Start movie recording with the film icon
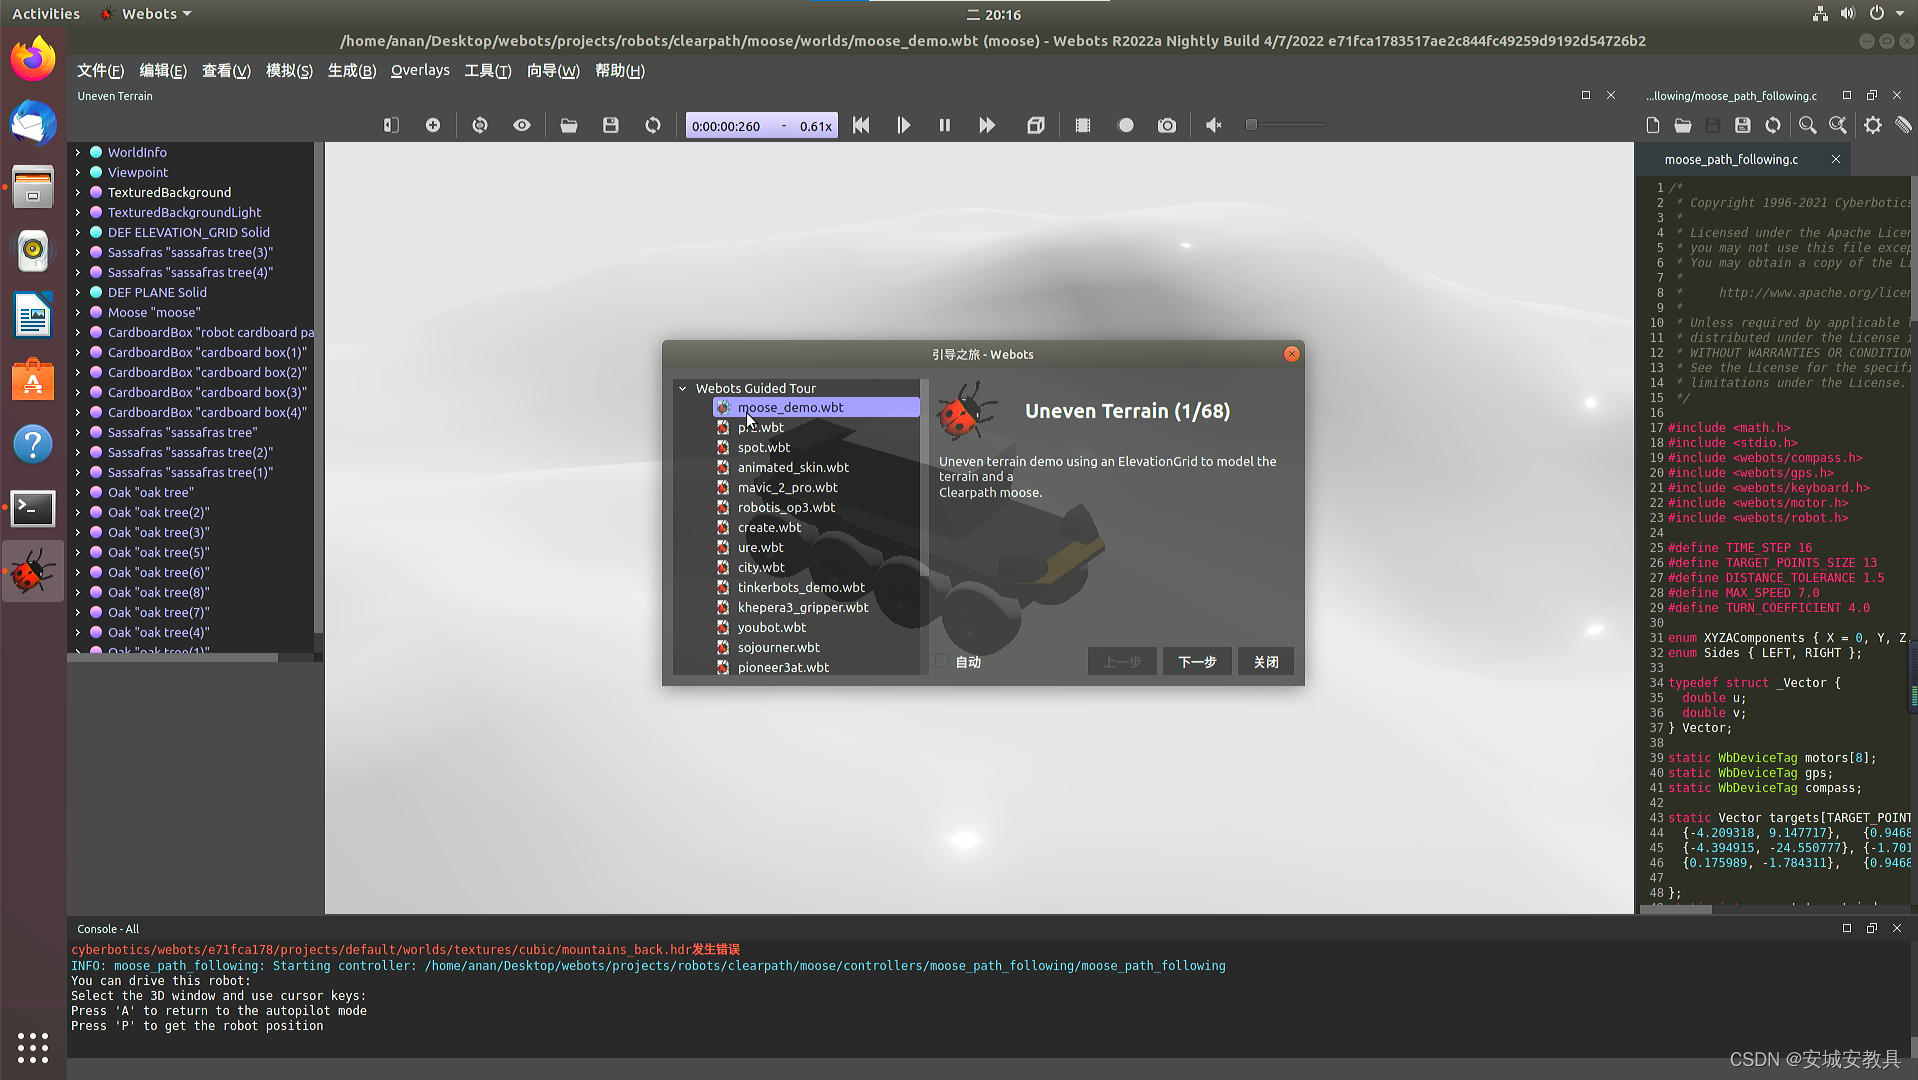The height and width of the screenshot is (1080, 1918). [1083, 125]
